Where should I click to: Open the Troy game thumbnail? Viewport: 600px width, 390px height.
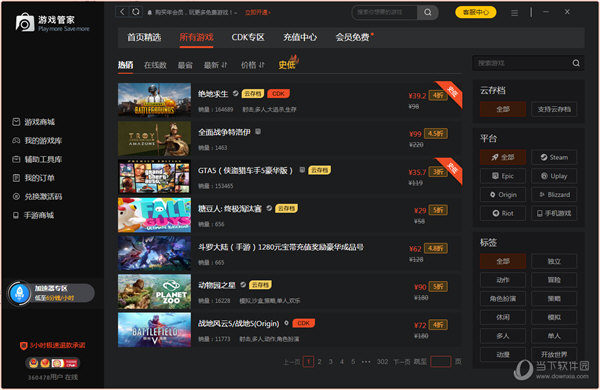pyautogui.click(x=154, y=138)
